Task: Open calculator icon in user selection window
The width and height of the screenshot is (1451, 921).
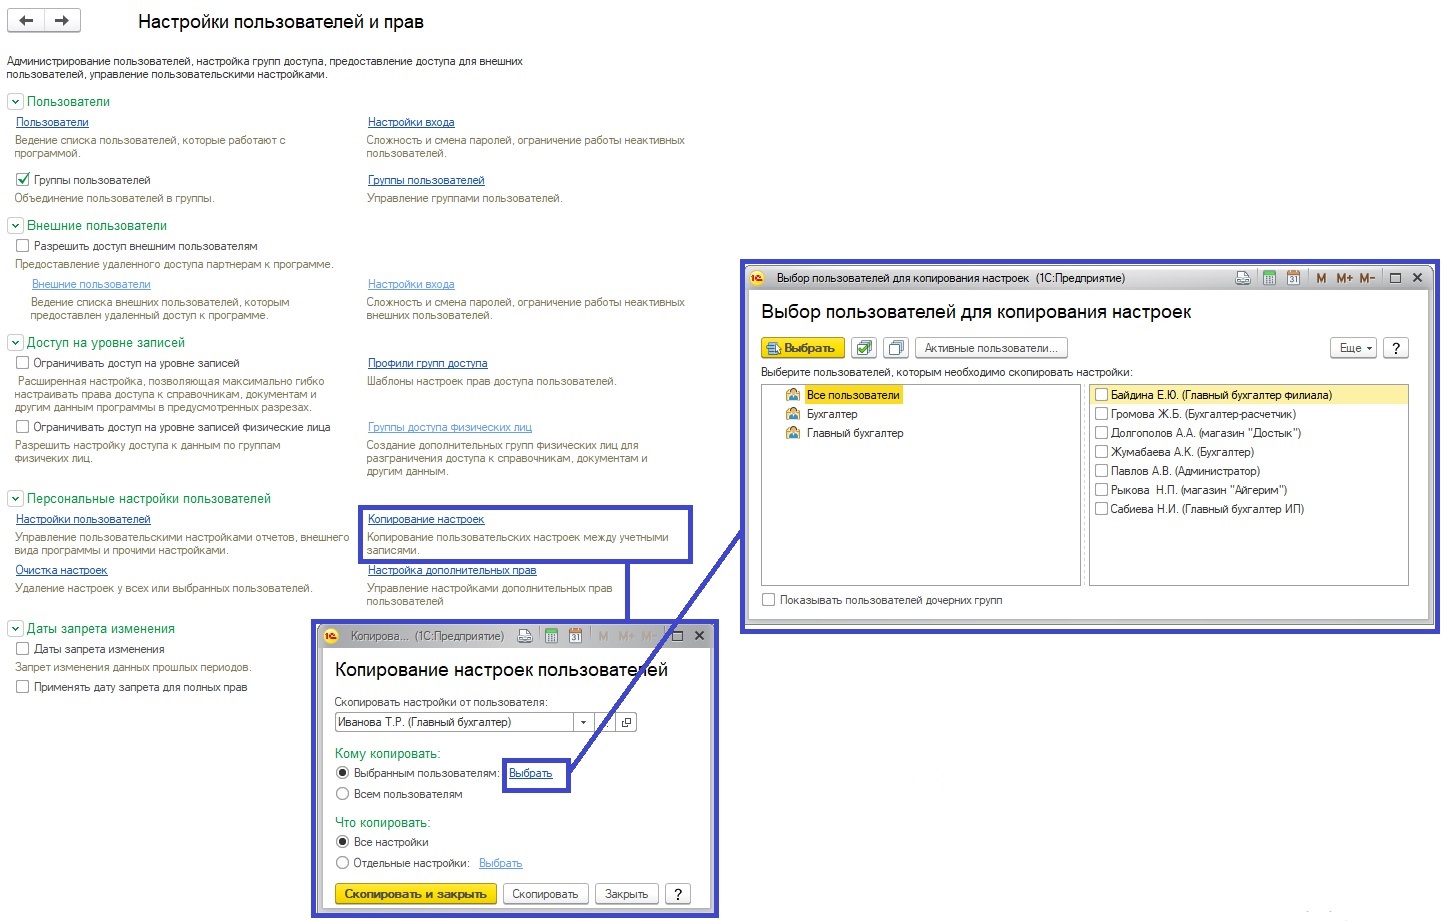Action: (1269, 278)
